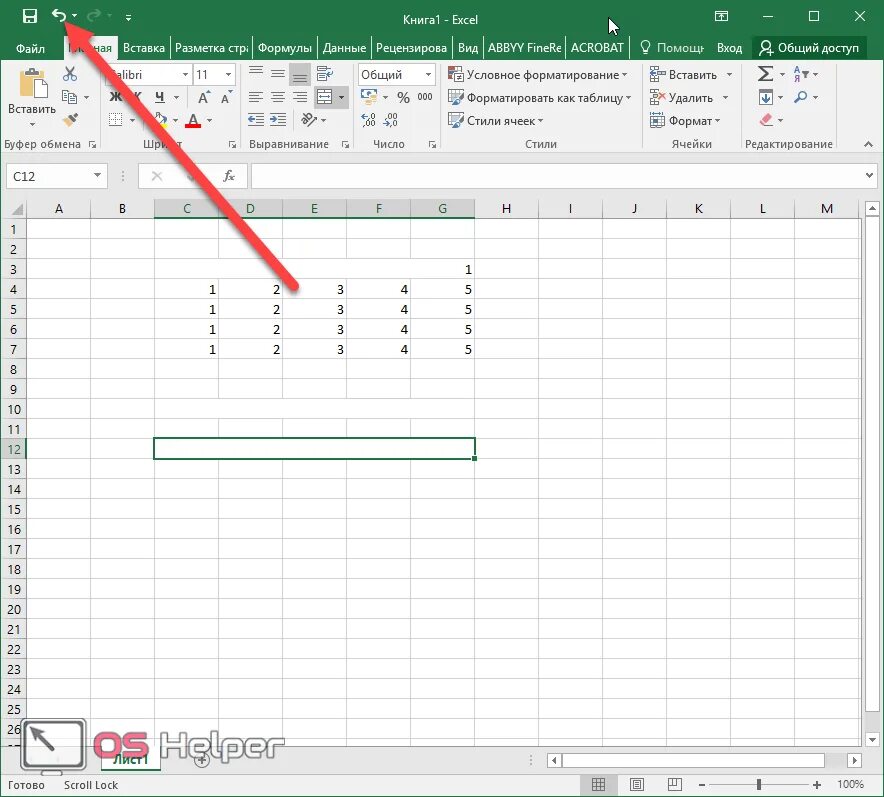Viewport: 884px width, 797px height.
Task: Open Стили ячеек gallery
Action: pyautogui.click(x=496, y=121)
